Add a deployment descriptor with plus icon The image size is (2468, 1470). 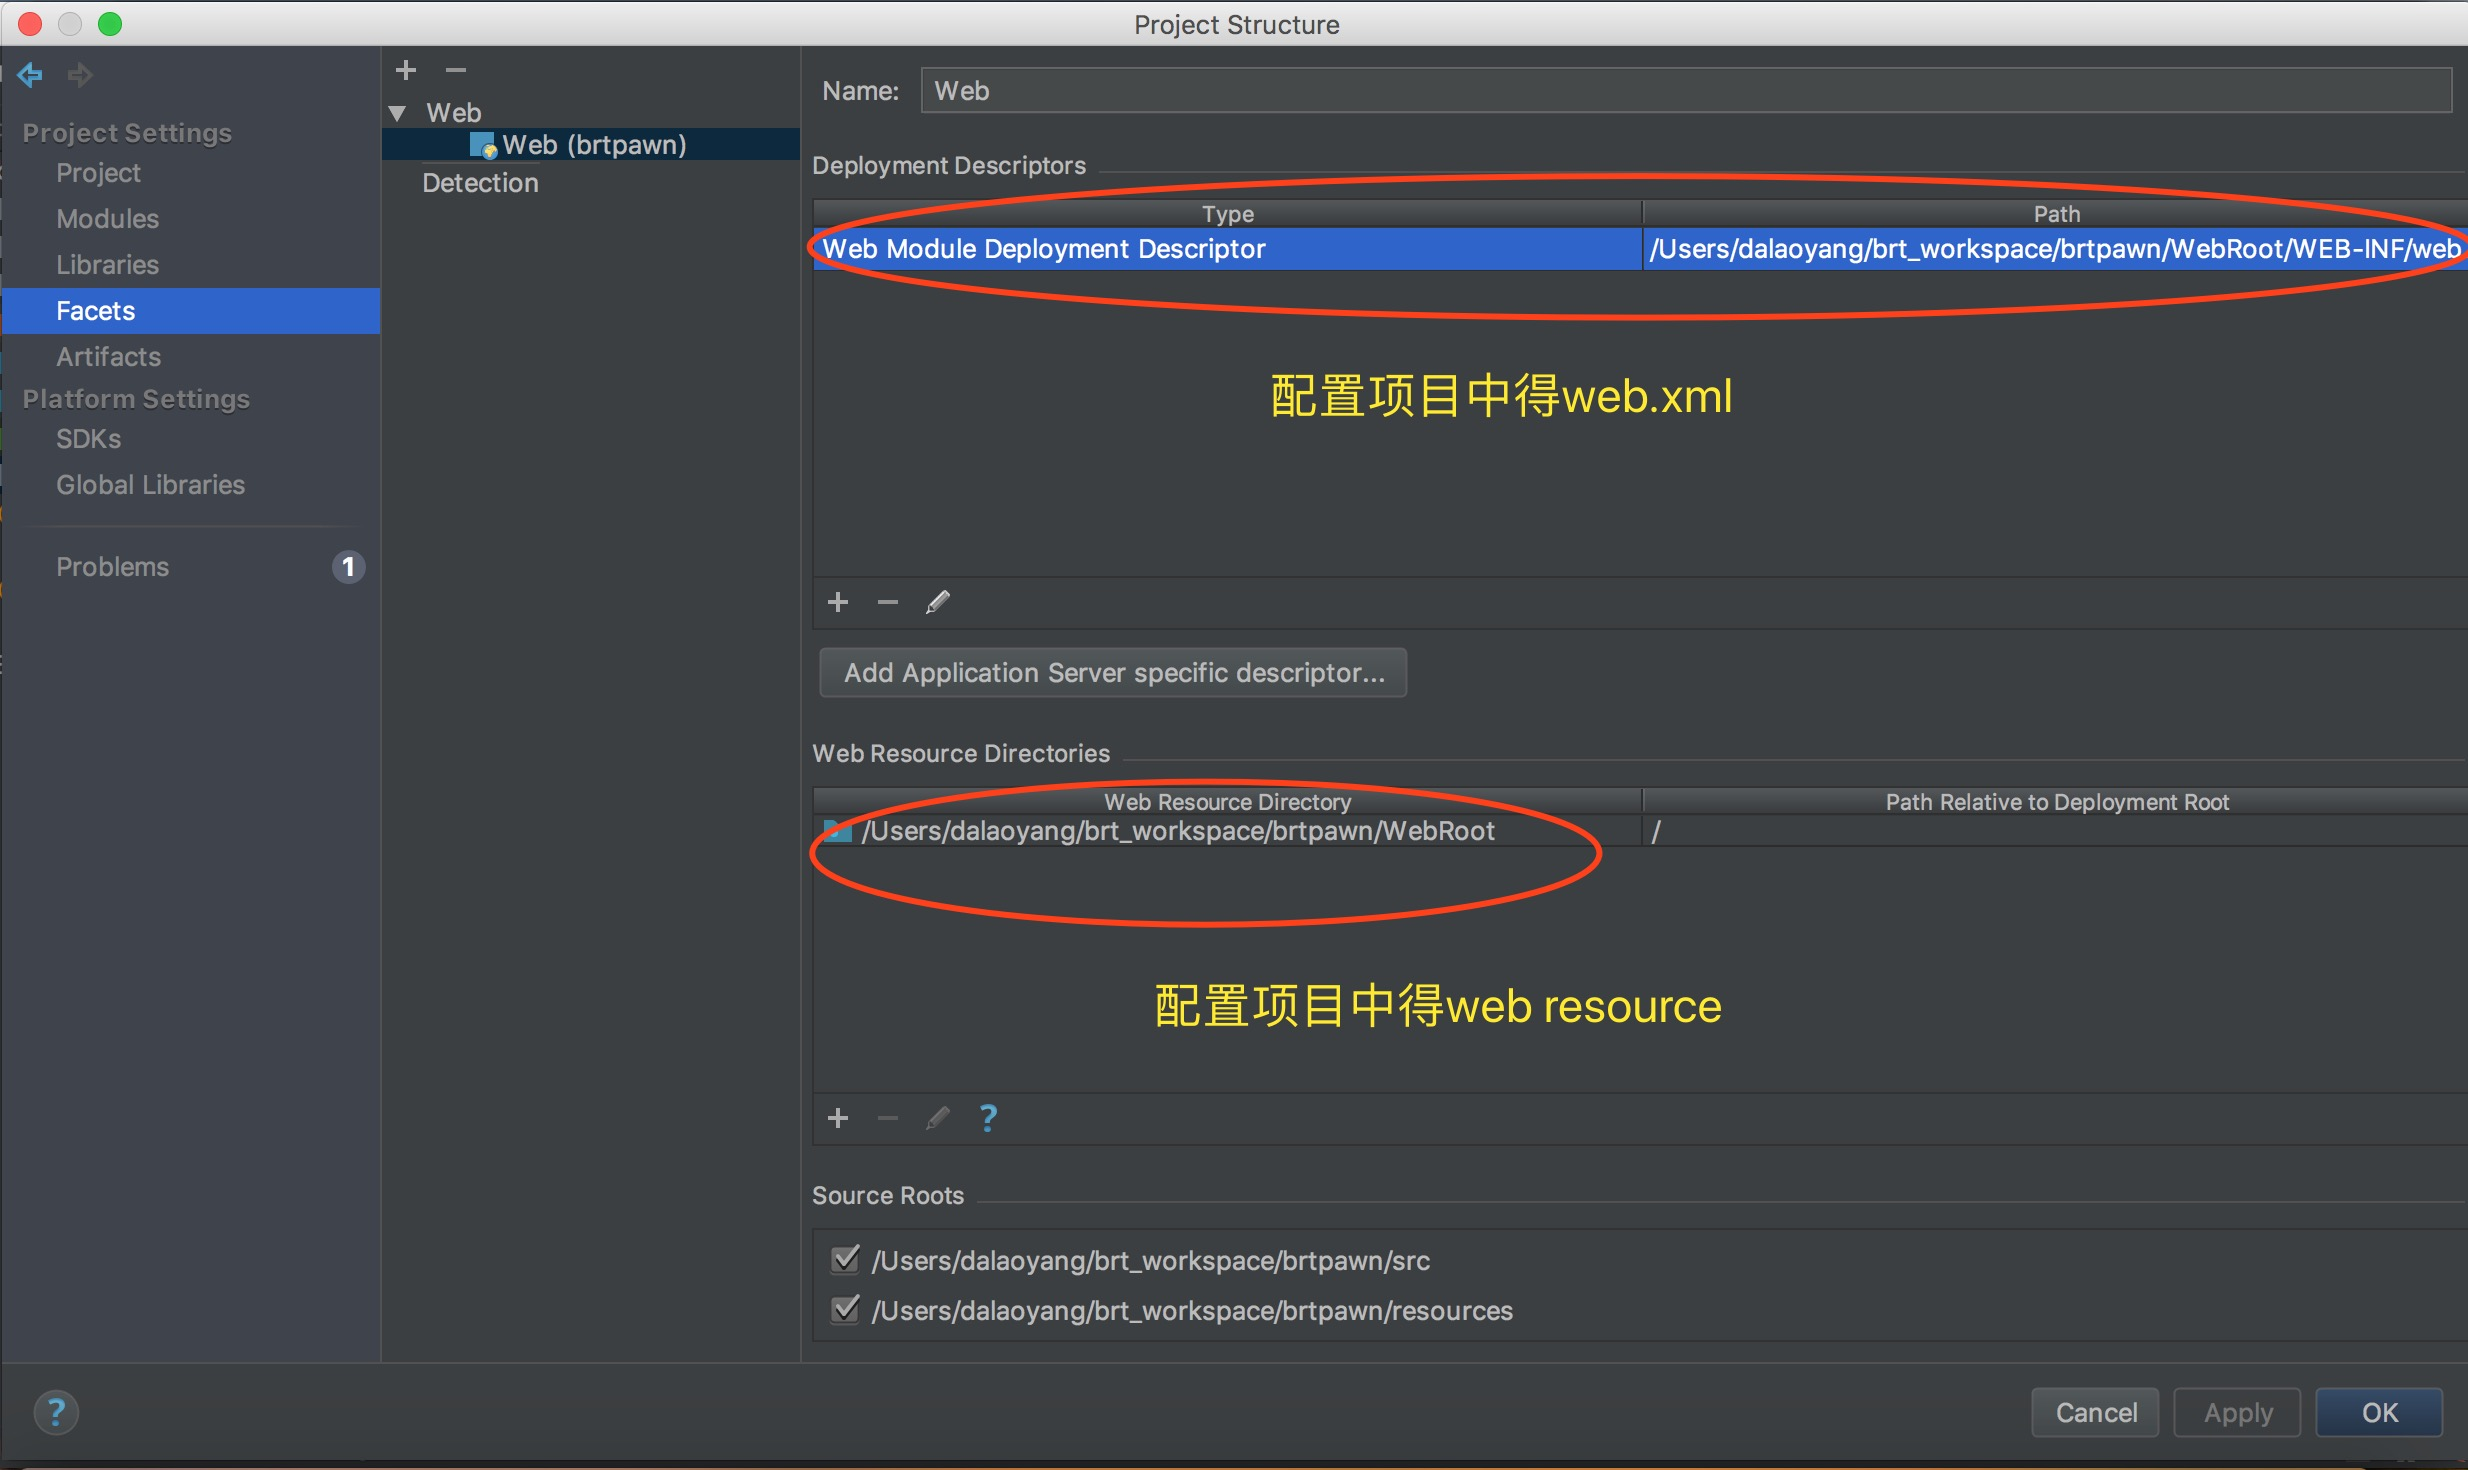tap(838, 602)
